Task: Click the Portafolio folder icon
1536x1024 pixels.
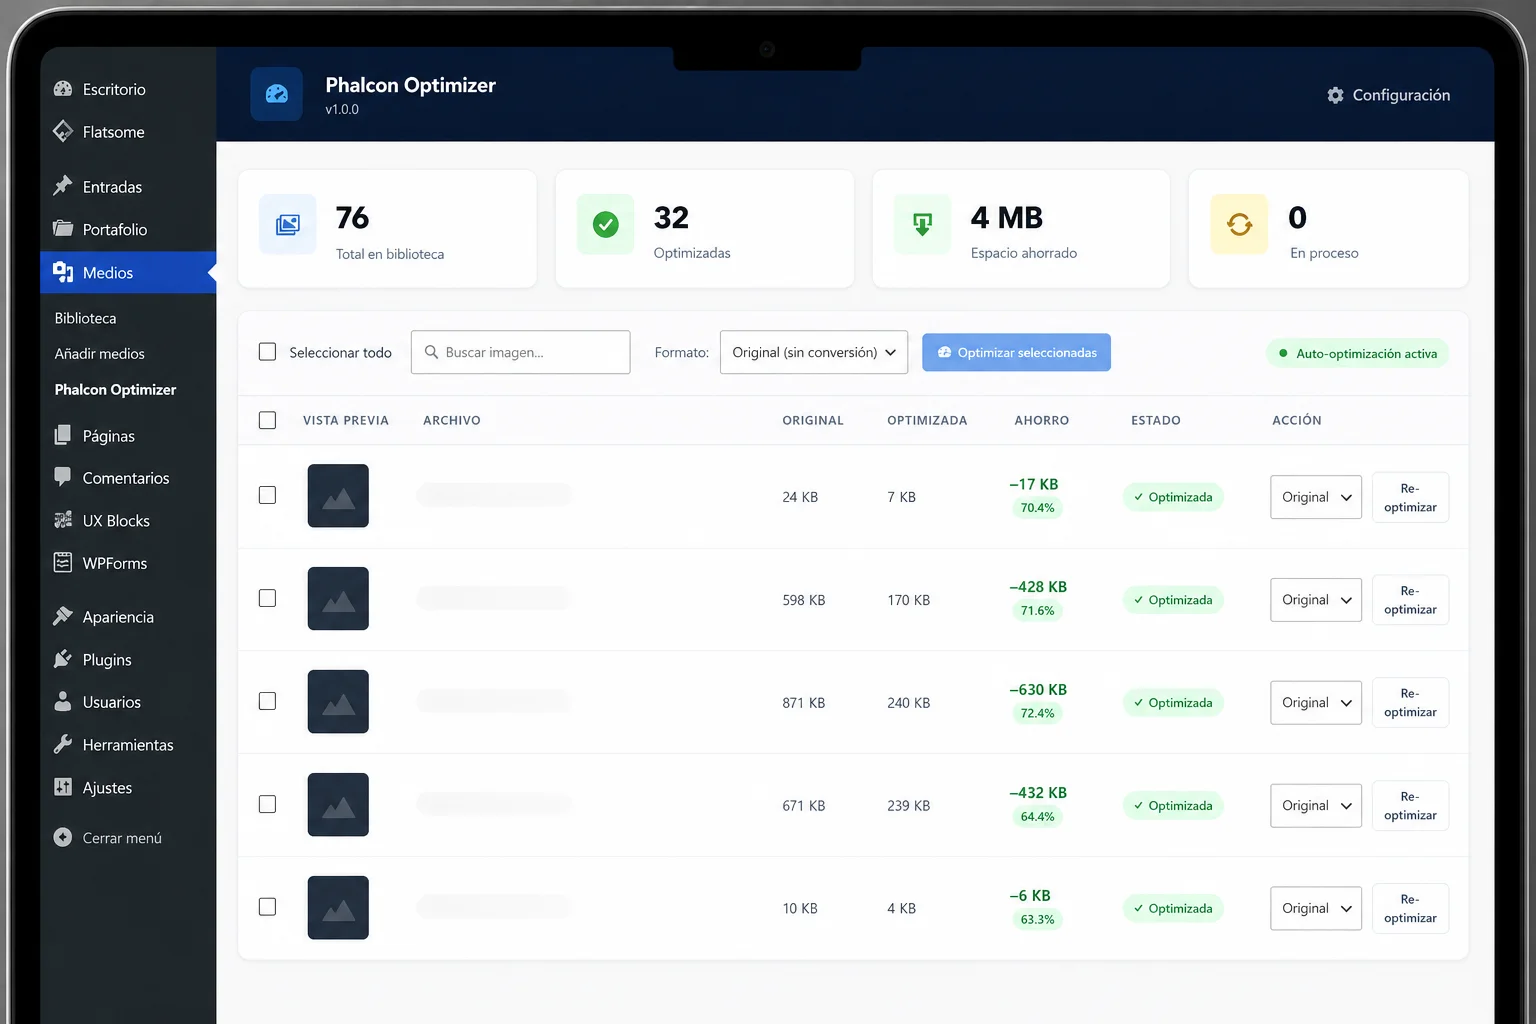Action: click(x=63, y=229)
